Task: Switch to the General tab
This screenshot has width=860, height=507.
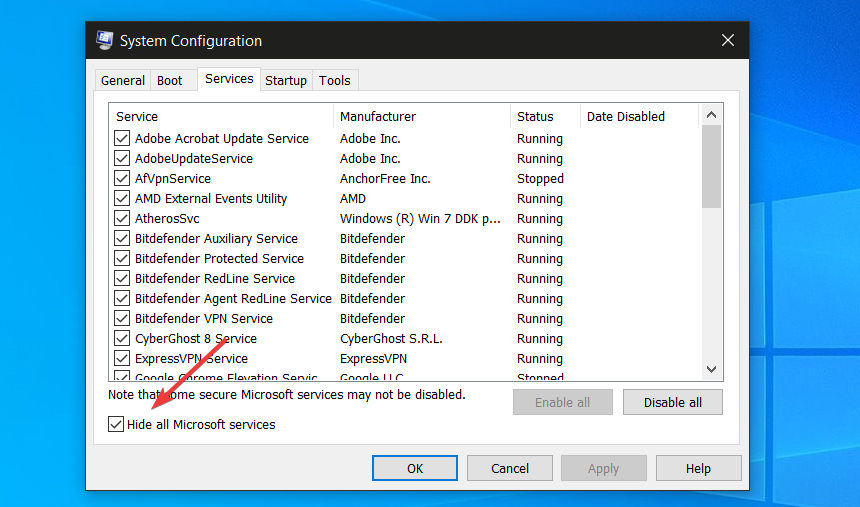Action: 122,81
